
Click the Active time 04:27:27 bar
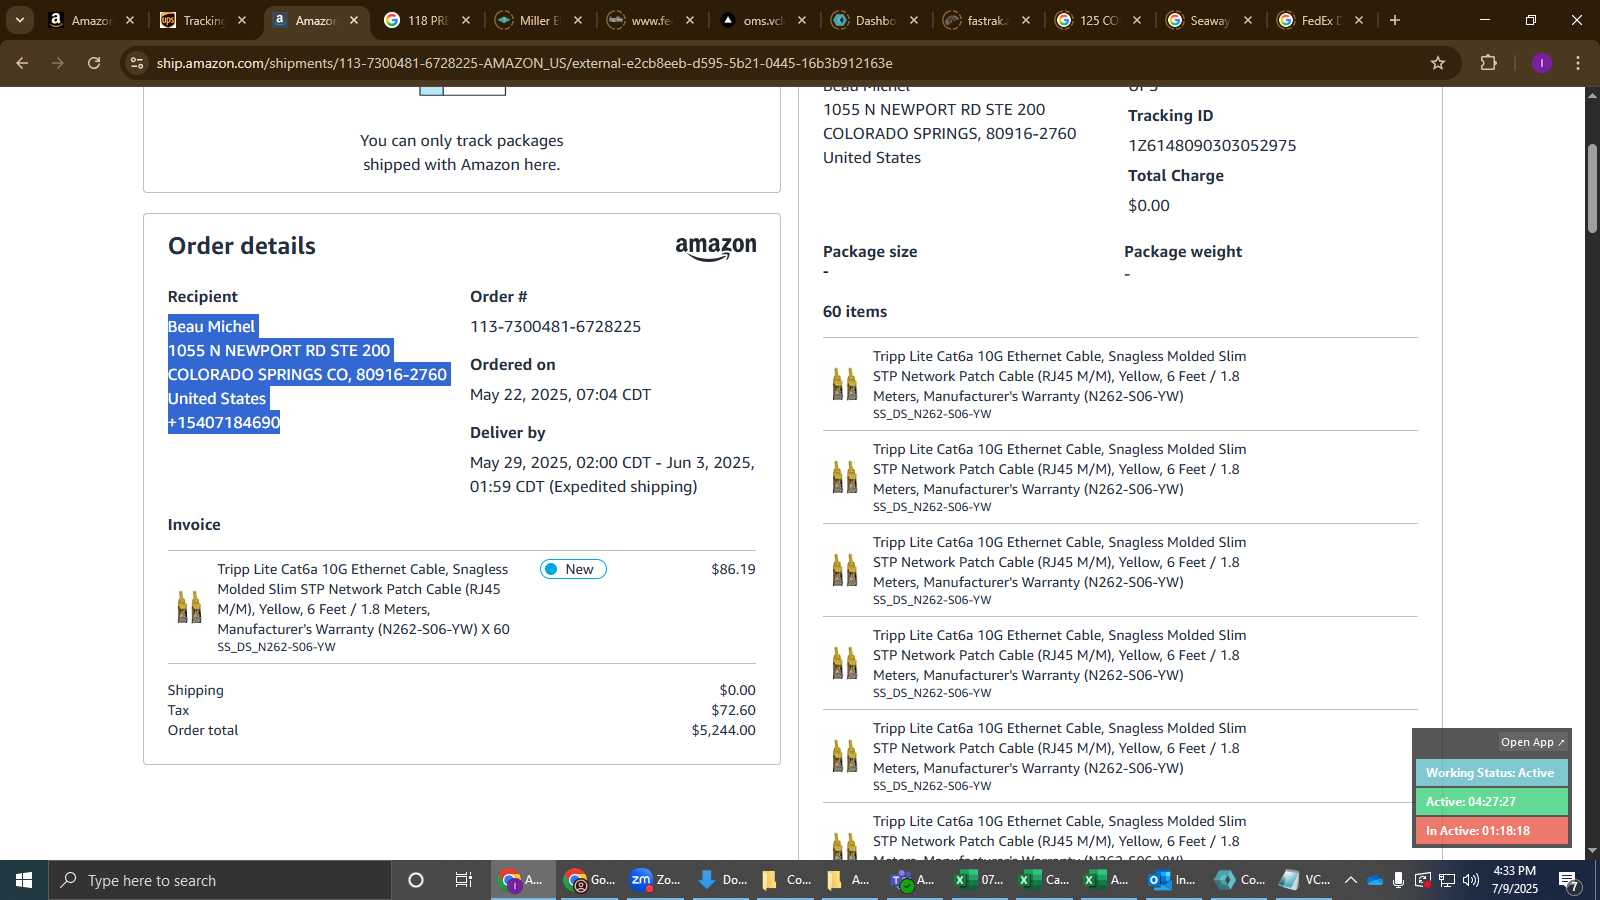pyautogui.click(x=1491, y=802)
